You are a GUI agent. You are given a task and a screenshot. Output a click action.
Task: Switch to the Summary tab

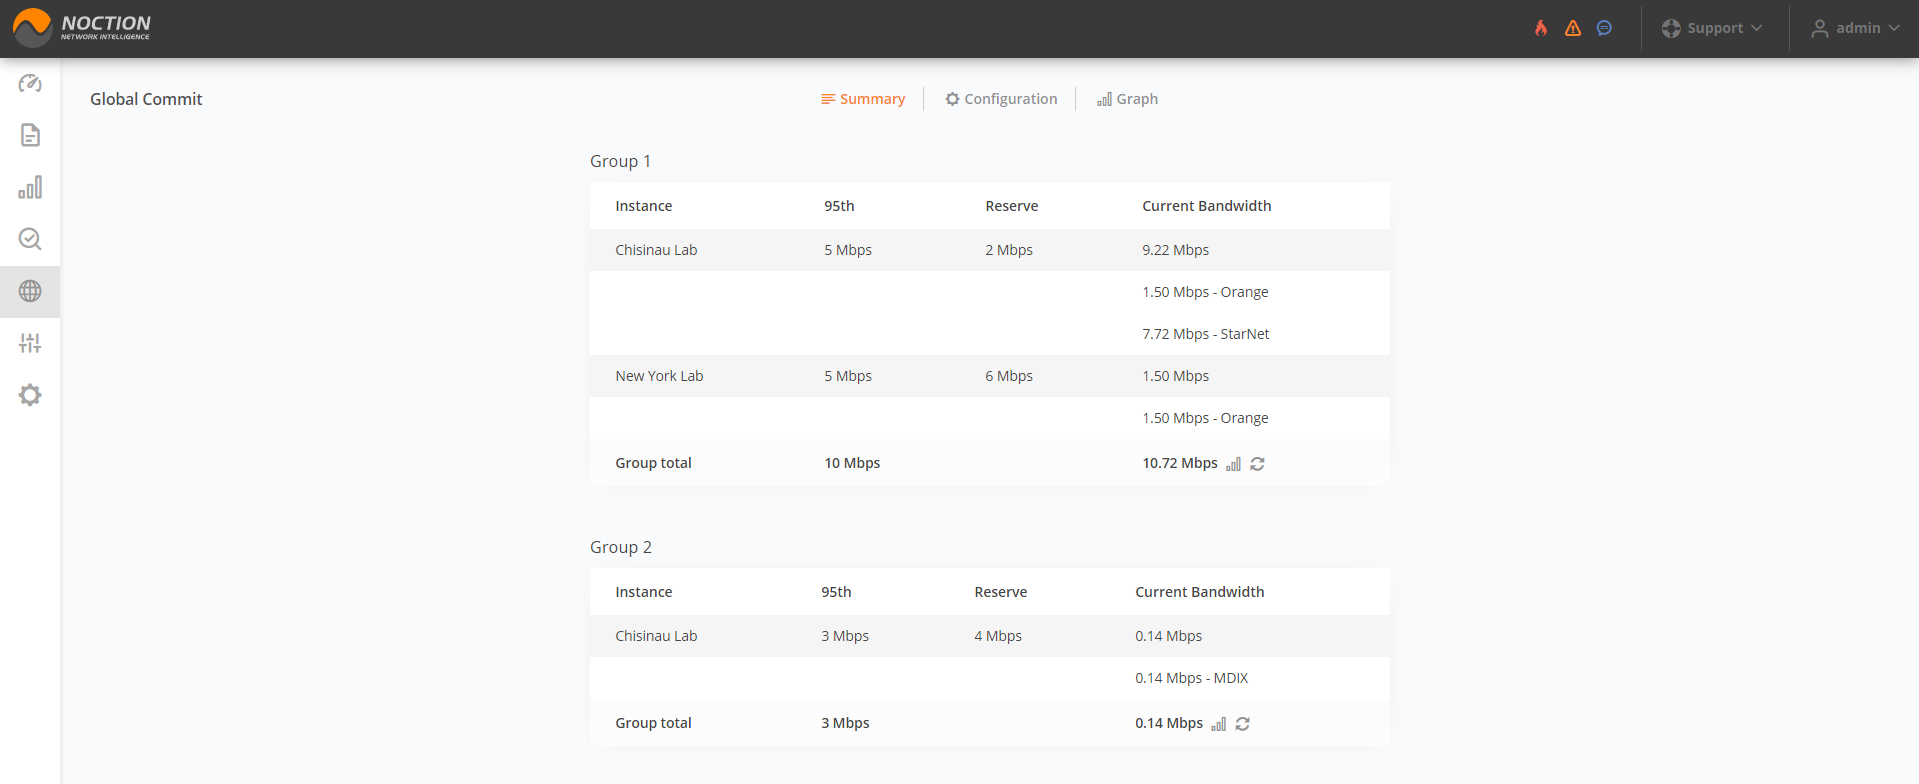(x=863, y=99)
